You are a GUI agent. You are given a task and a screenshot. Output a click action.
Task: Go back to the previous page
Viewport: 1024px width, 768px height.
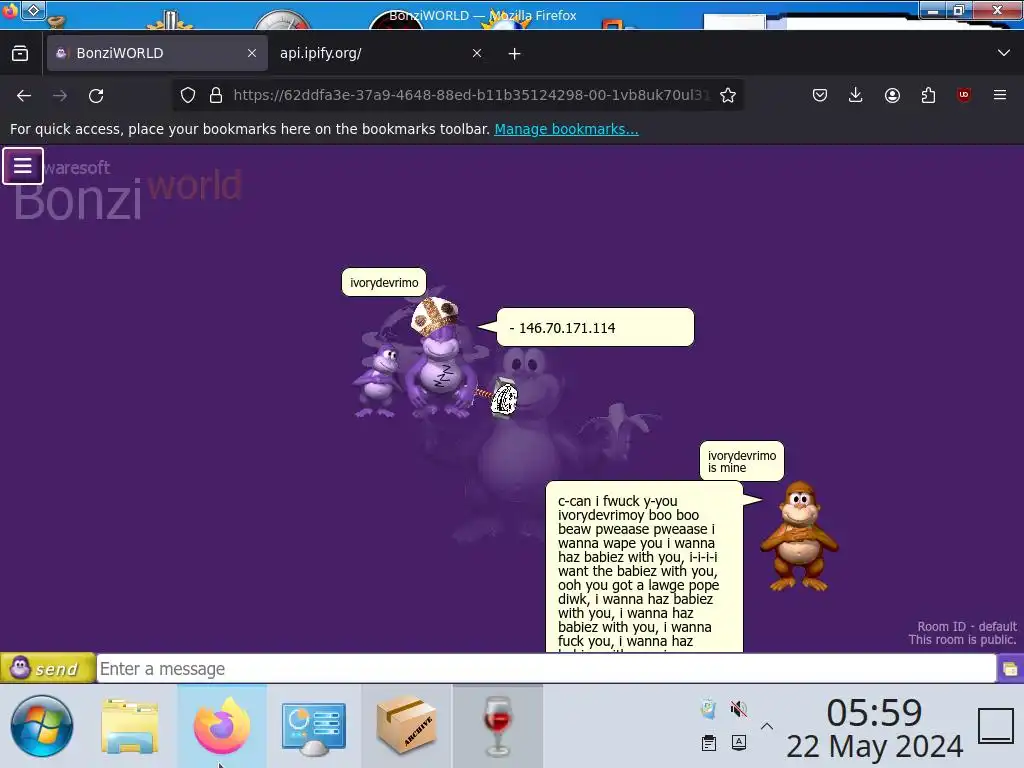click(24, 96)
